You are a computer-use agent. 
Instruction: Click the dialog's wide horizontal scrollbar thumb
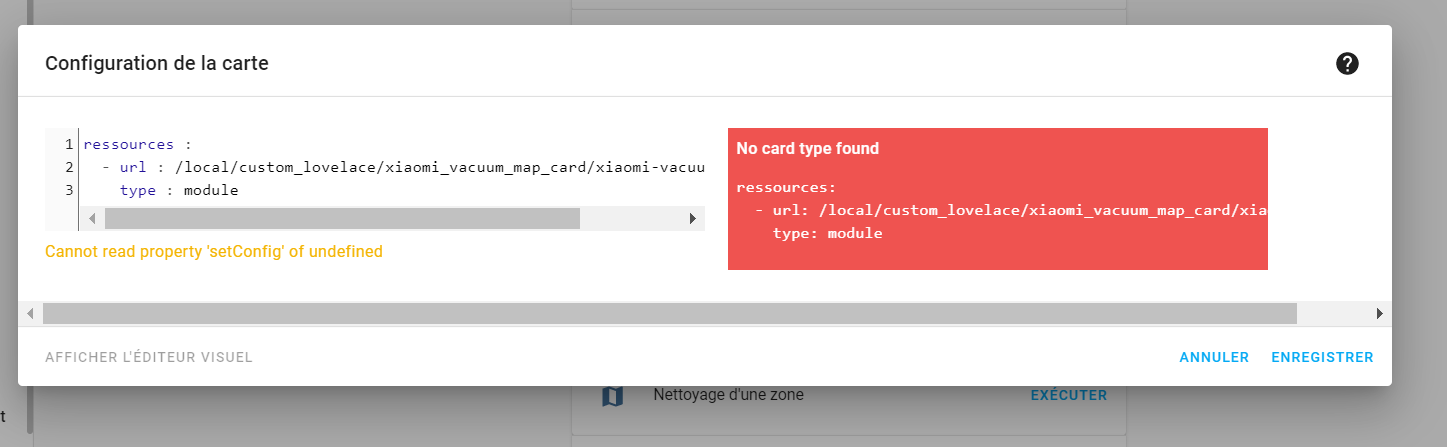pyautogui.click(x=670, y=313)
